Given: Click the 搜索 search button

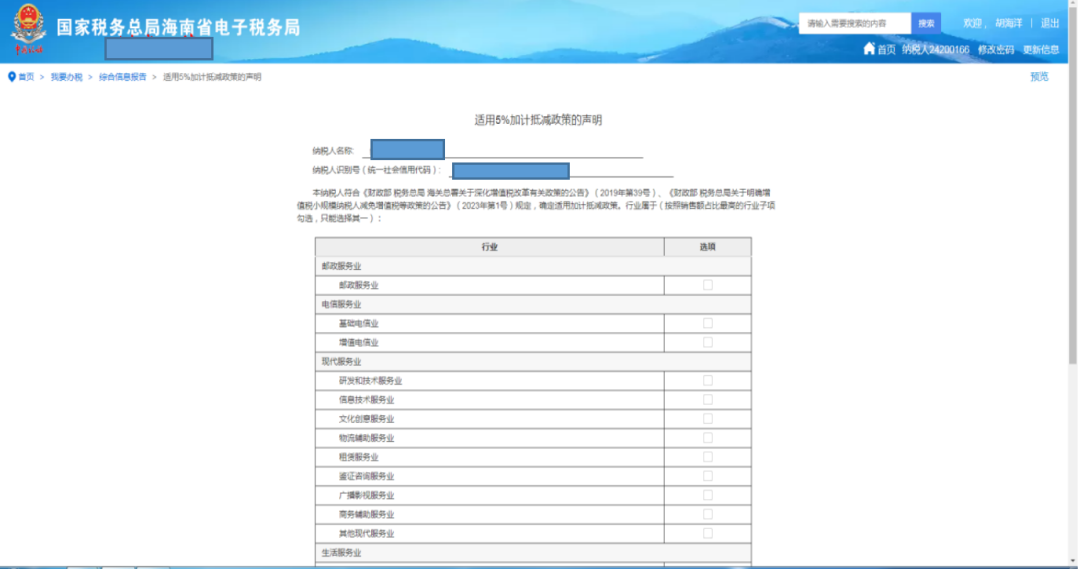Looking at the screenshot, I should pos(926,23).
